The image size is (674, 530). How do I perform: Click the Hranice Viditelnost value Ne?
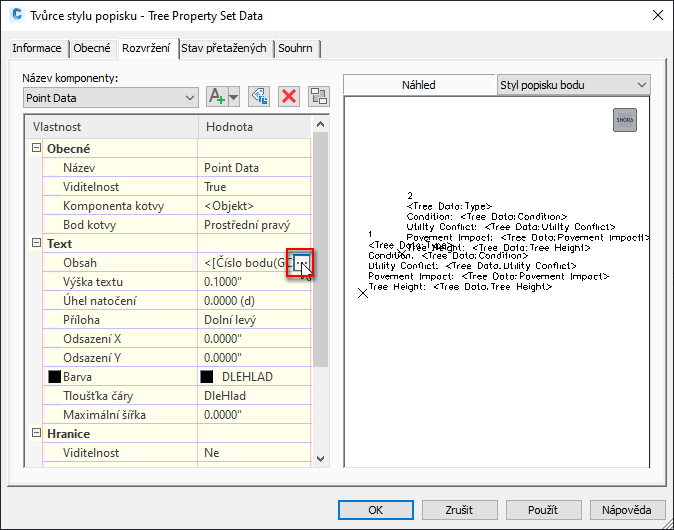[254, 452]
